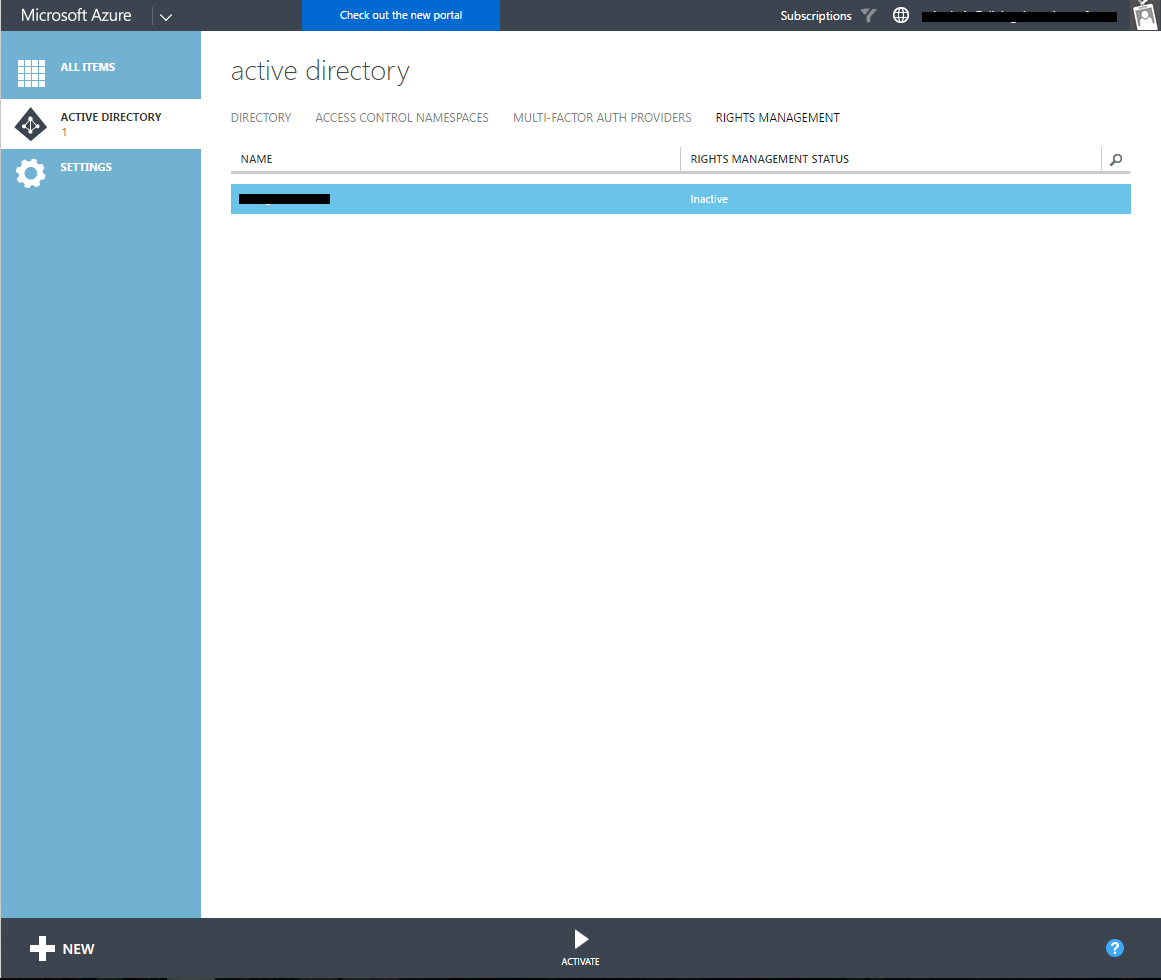Click the NEW button label
This screenshot has height=980, width=1161.
(x=78, y=949)
